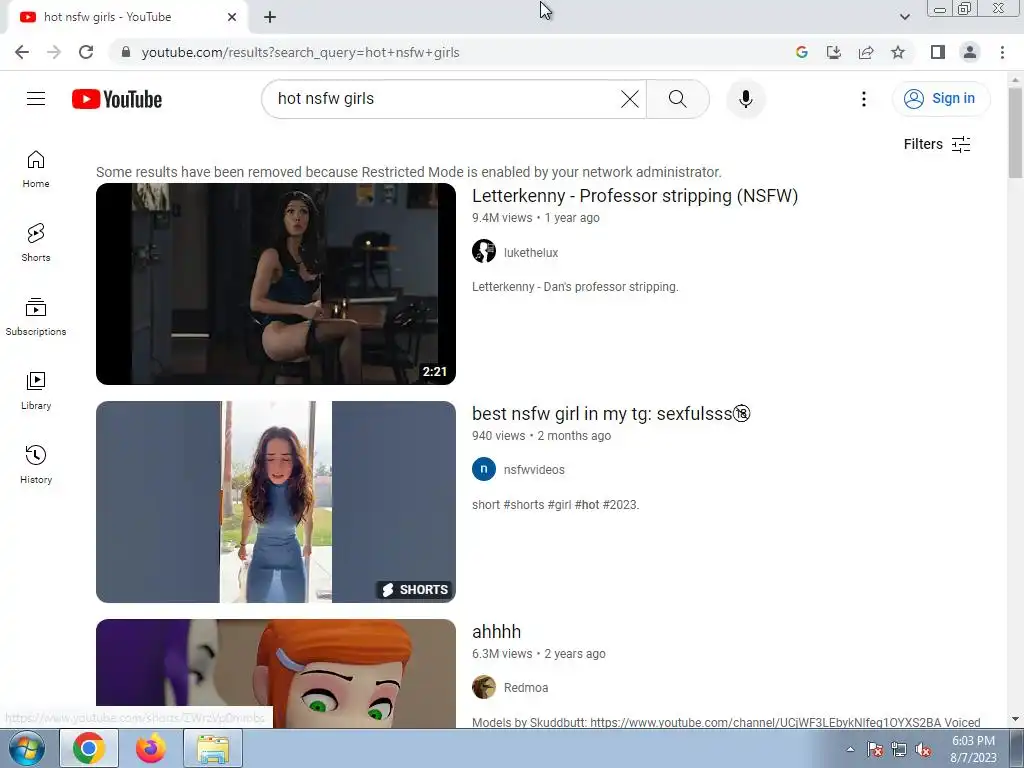The width and height of the screenshot is (1024, 768).
Task: Go to the YouTube logo home link
Action: [x=117, y=99]
